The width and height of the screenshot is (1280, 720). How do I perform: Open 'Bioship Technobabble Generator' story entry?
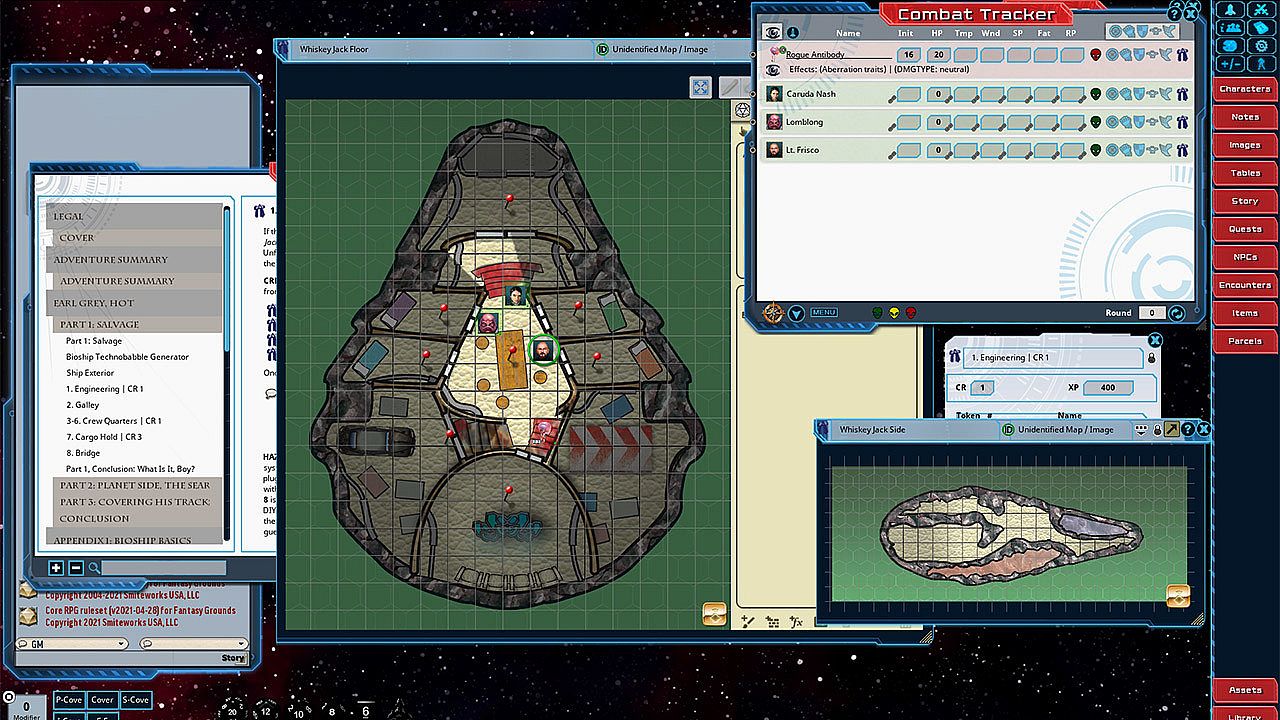127,357
